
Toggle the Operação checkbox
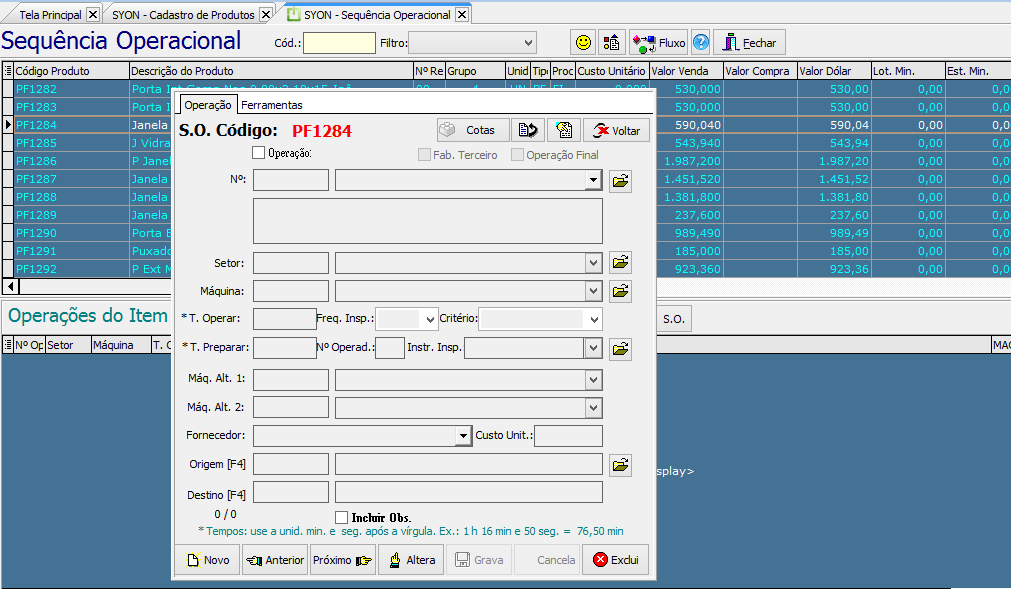pos(259,153)
